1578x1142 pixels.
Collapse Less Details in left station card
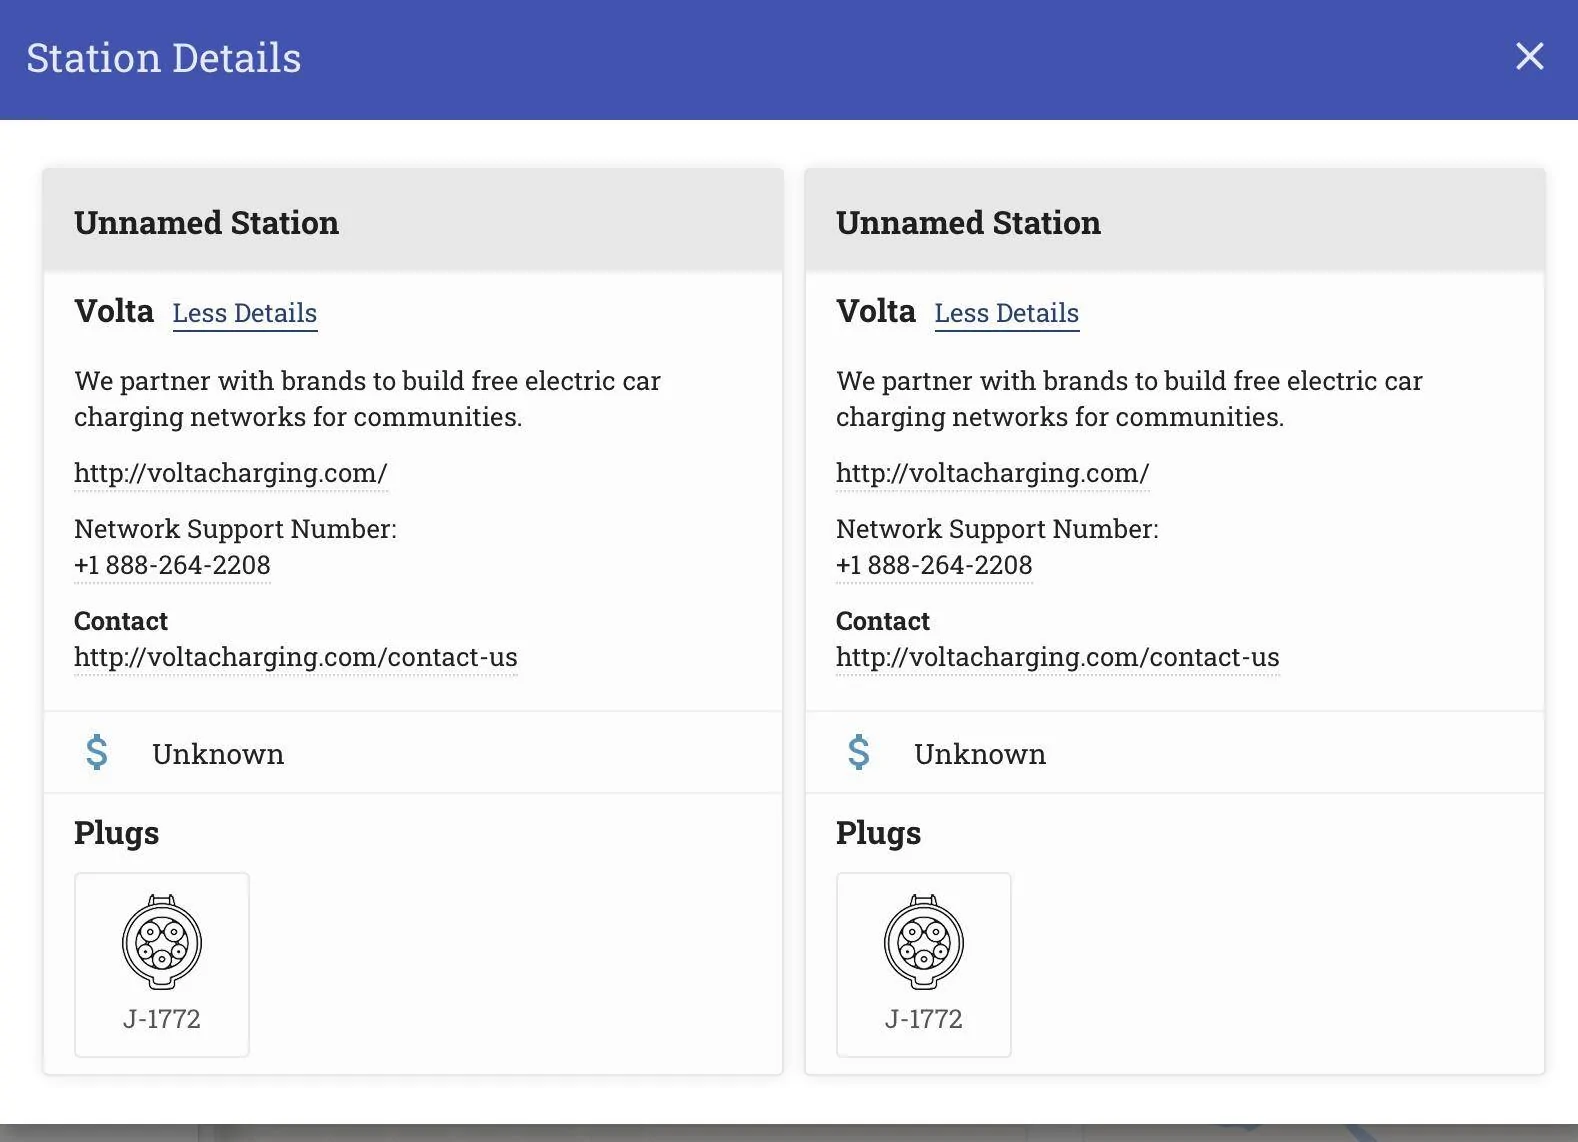coord(245,313)
